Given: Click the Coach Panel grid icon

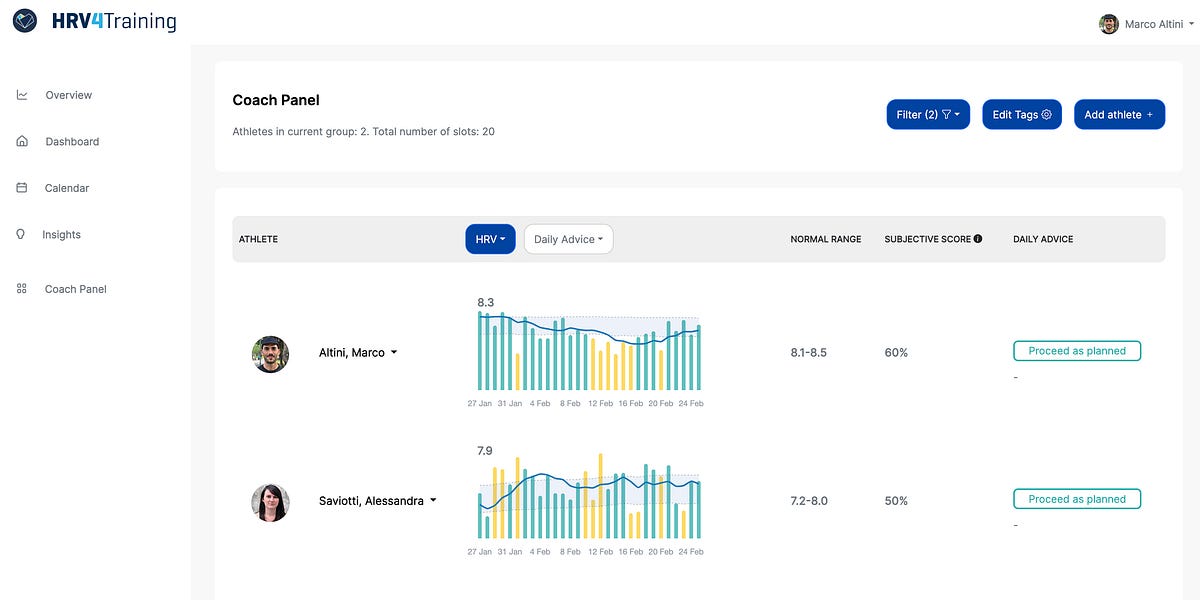Looking at the screenshot, I should pyautogui.click(x=22, y=289).
